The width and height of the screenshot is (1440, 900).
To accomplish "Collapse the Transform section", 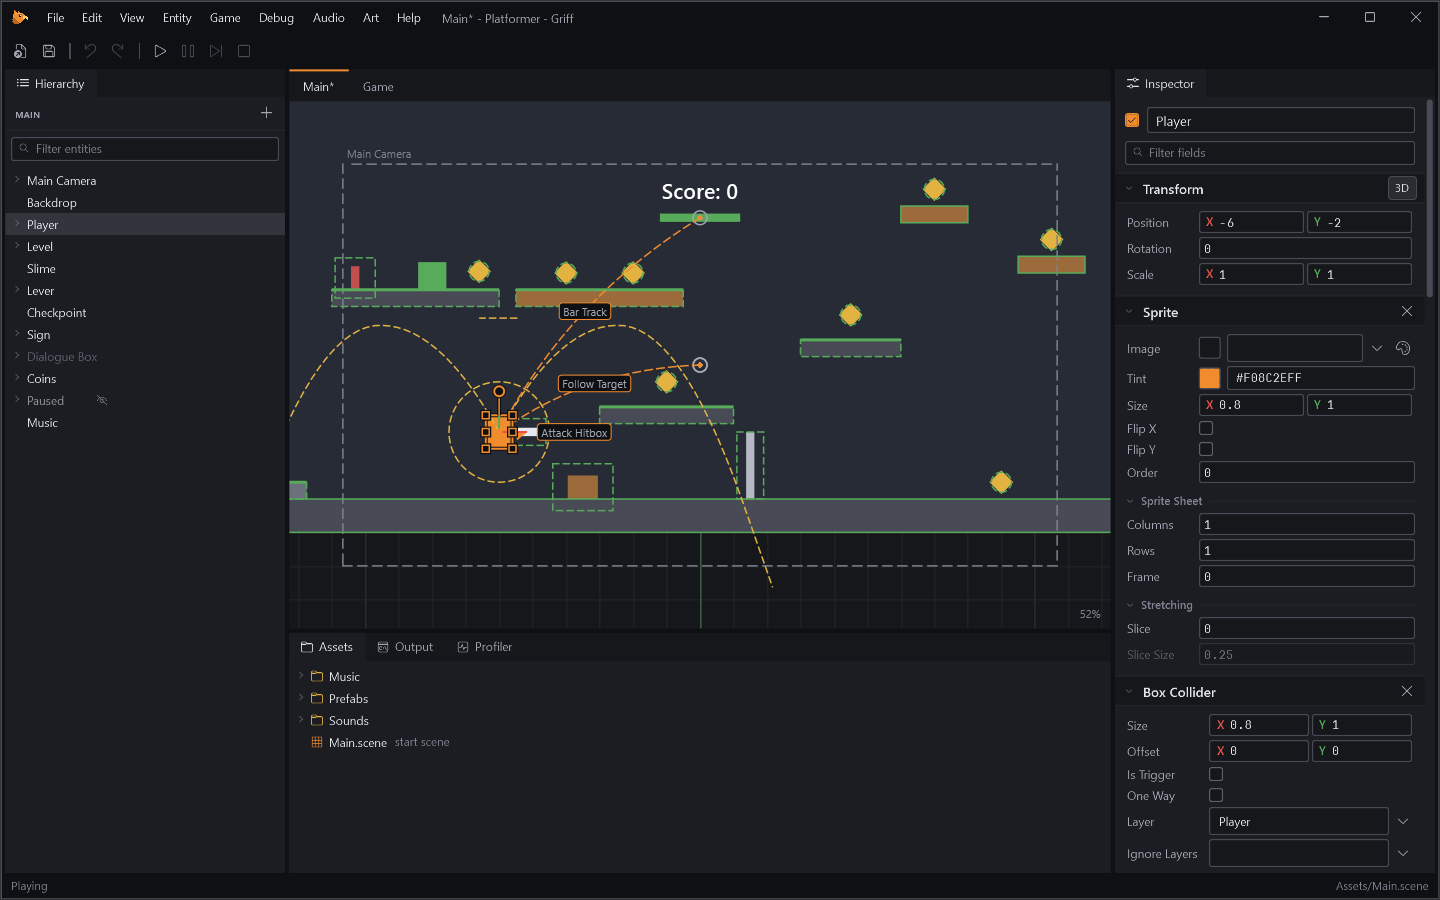I will tap(1129, 189).
